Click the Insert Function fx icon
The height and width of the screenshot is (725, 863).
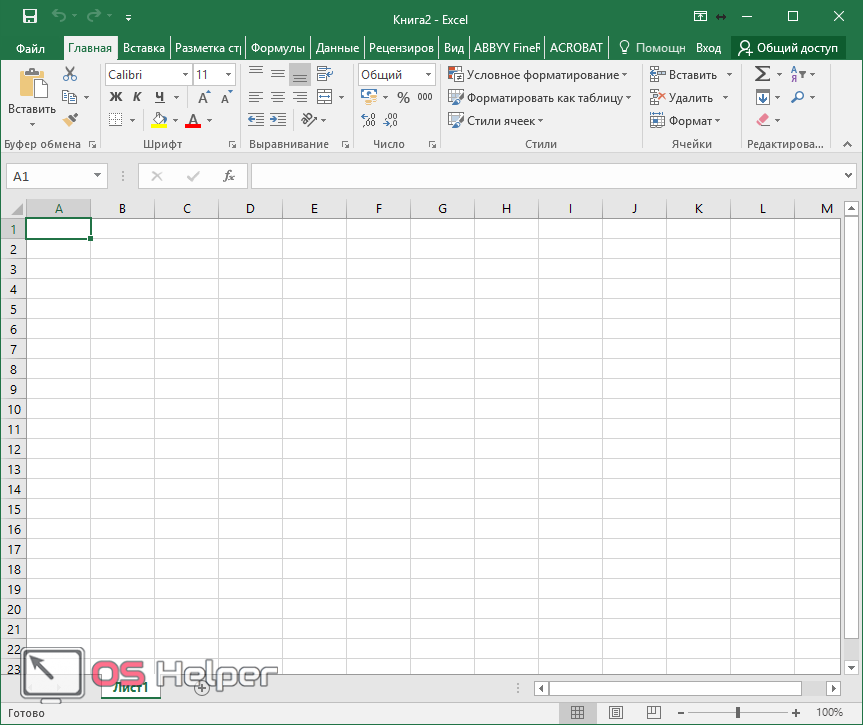coord(229,176)
